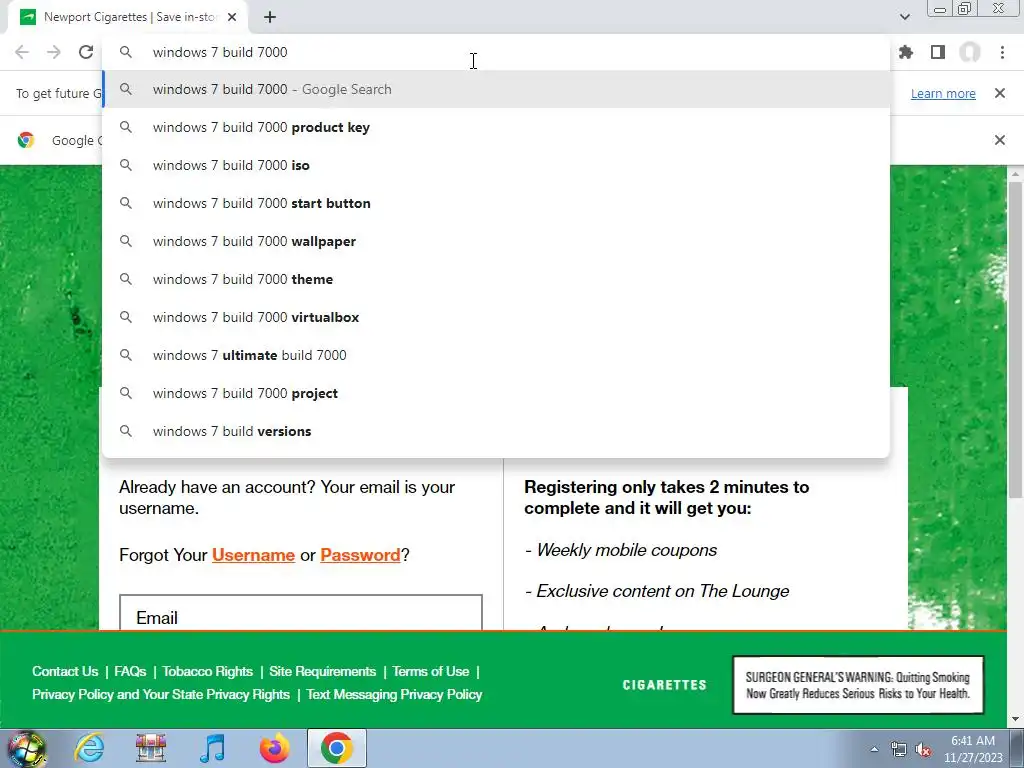Choose 'windows 7 build 7000 - Google Search' suggestion

coord(496,89)
